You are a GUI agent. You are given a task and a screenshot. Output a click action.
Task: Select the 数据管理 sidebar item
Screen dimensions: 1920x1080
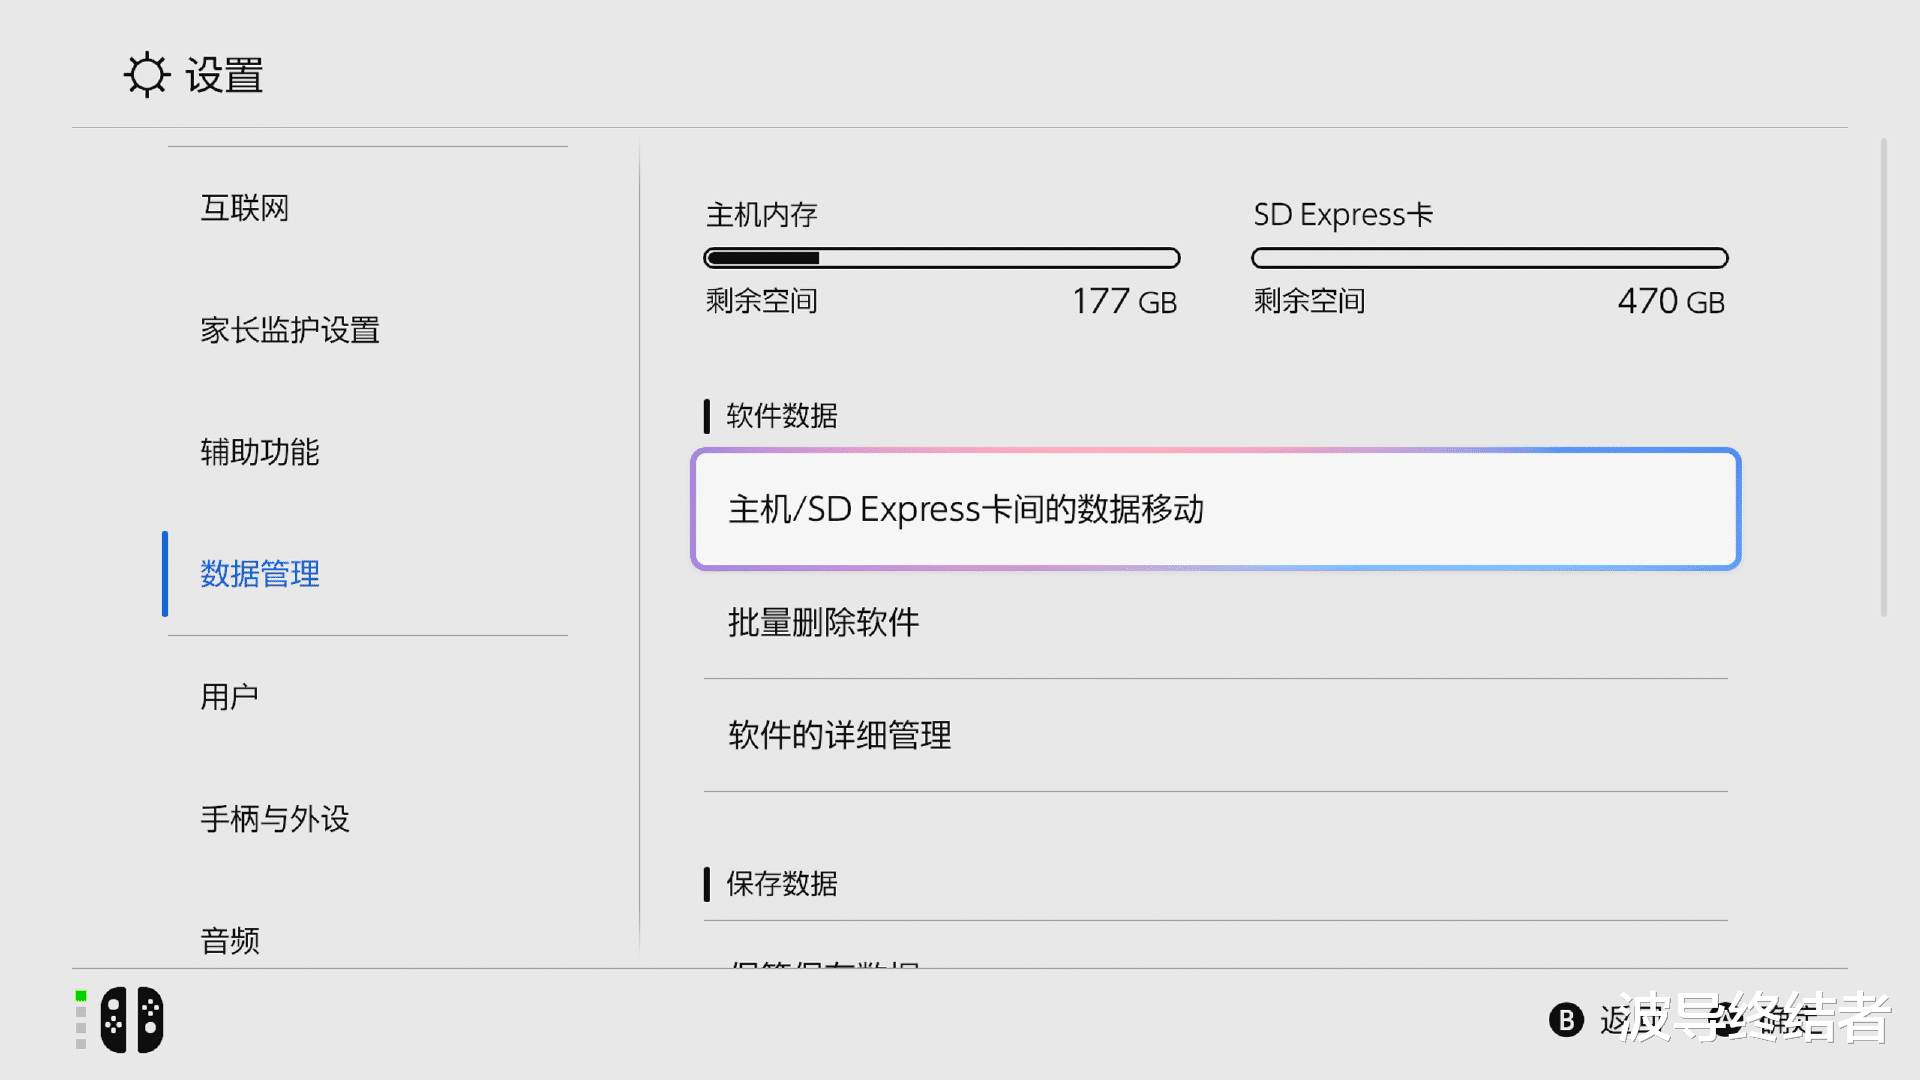click(260, 574)
